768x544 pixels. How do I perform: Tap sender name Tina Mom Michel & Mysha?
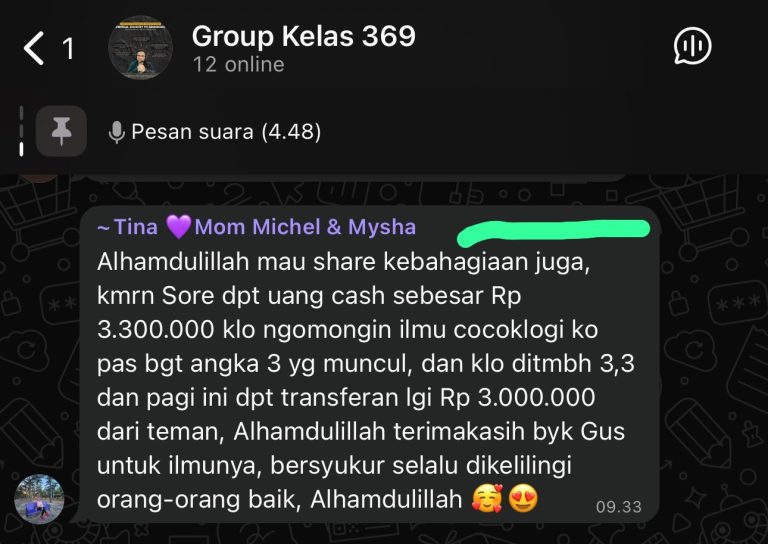257,227
